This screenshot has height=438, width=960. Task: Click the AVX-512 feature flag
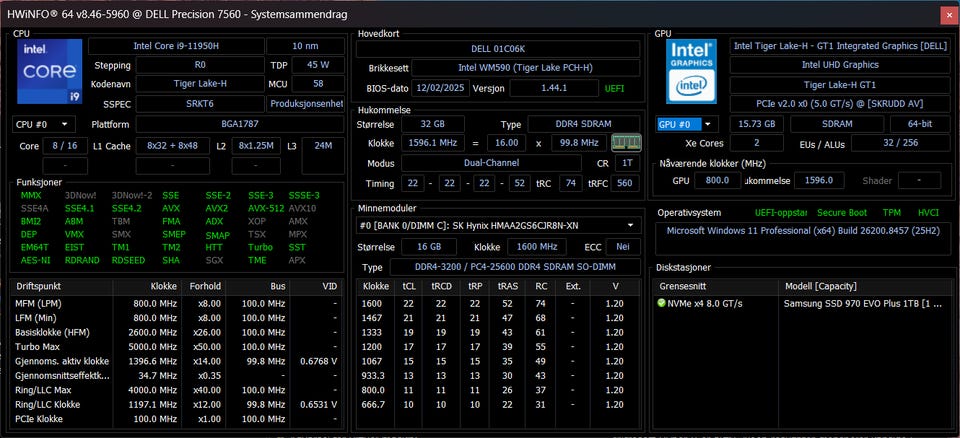pyautogui.click(x=266, y=208)
